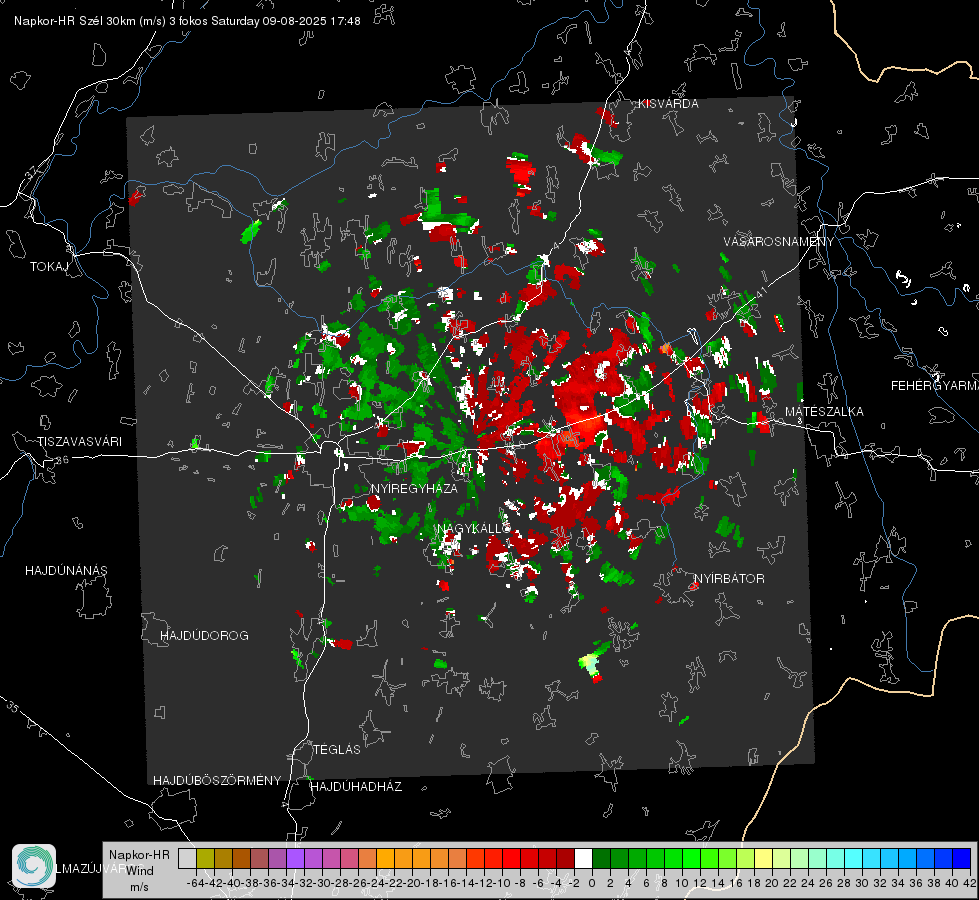The image size is (979, 900).
Task: Click the Wind label in the legend
Action: tap(139, 871)
